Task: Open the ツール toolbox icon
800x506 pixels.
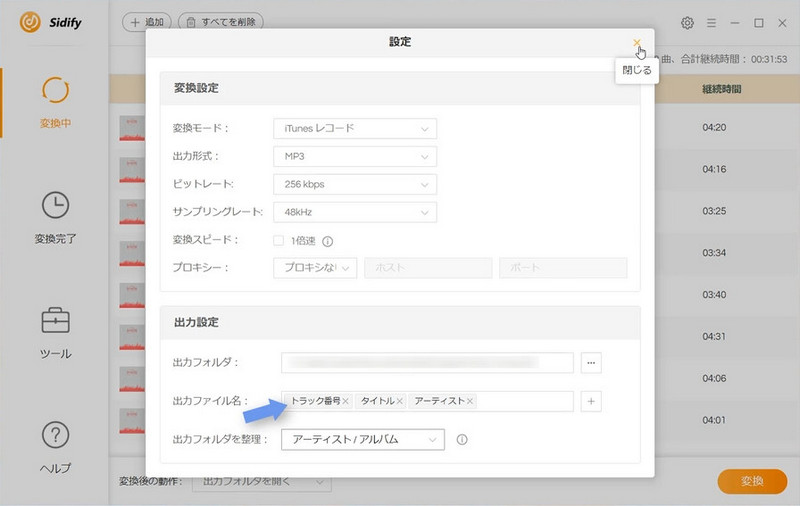Action: pyautogui.click(x=55, y=321)
